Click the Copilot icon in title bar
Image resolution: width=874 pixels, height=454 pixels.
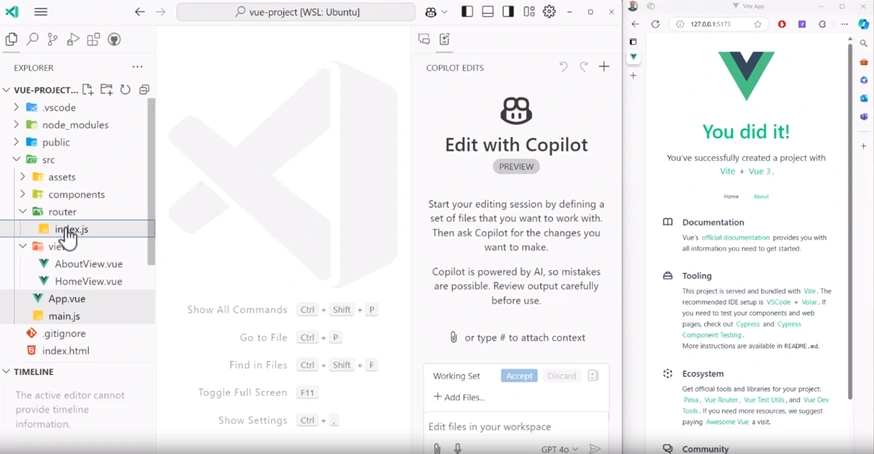click(431, 12)
